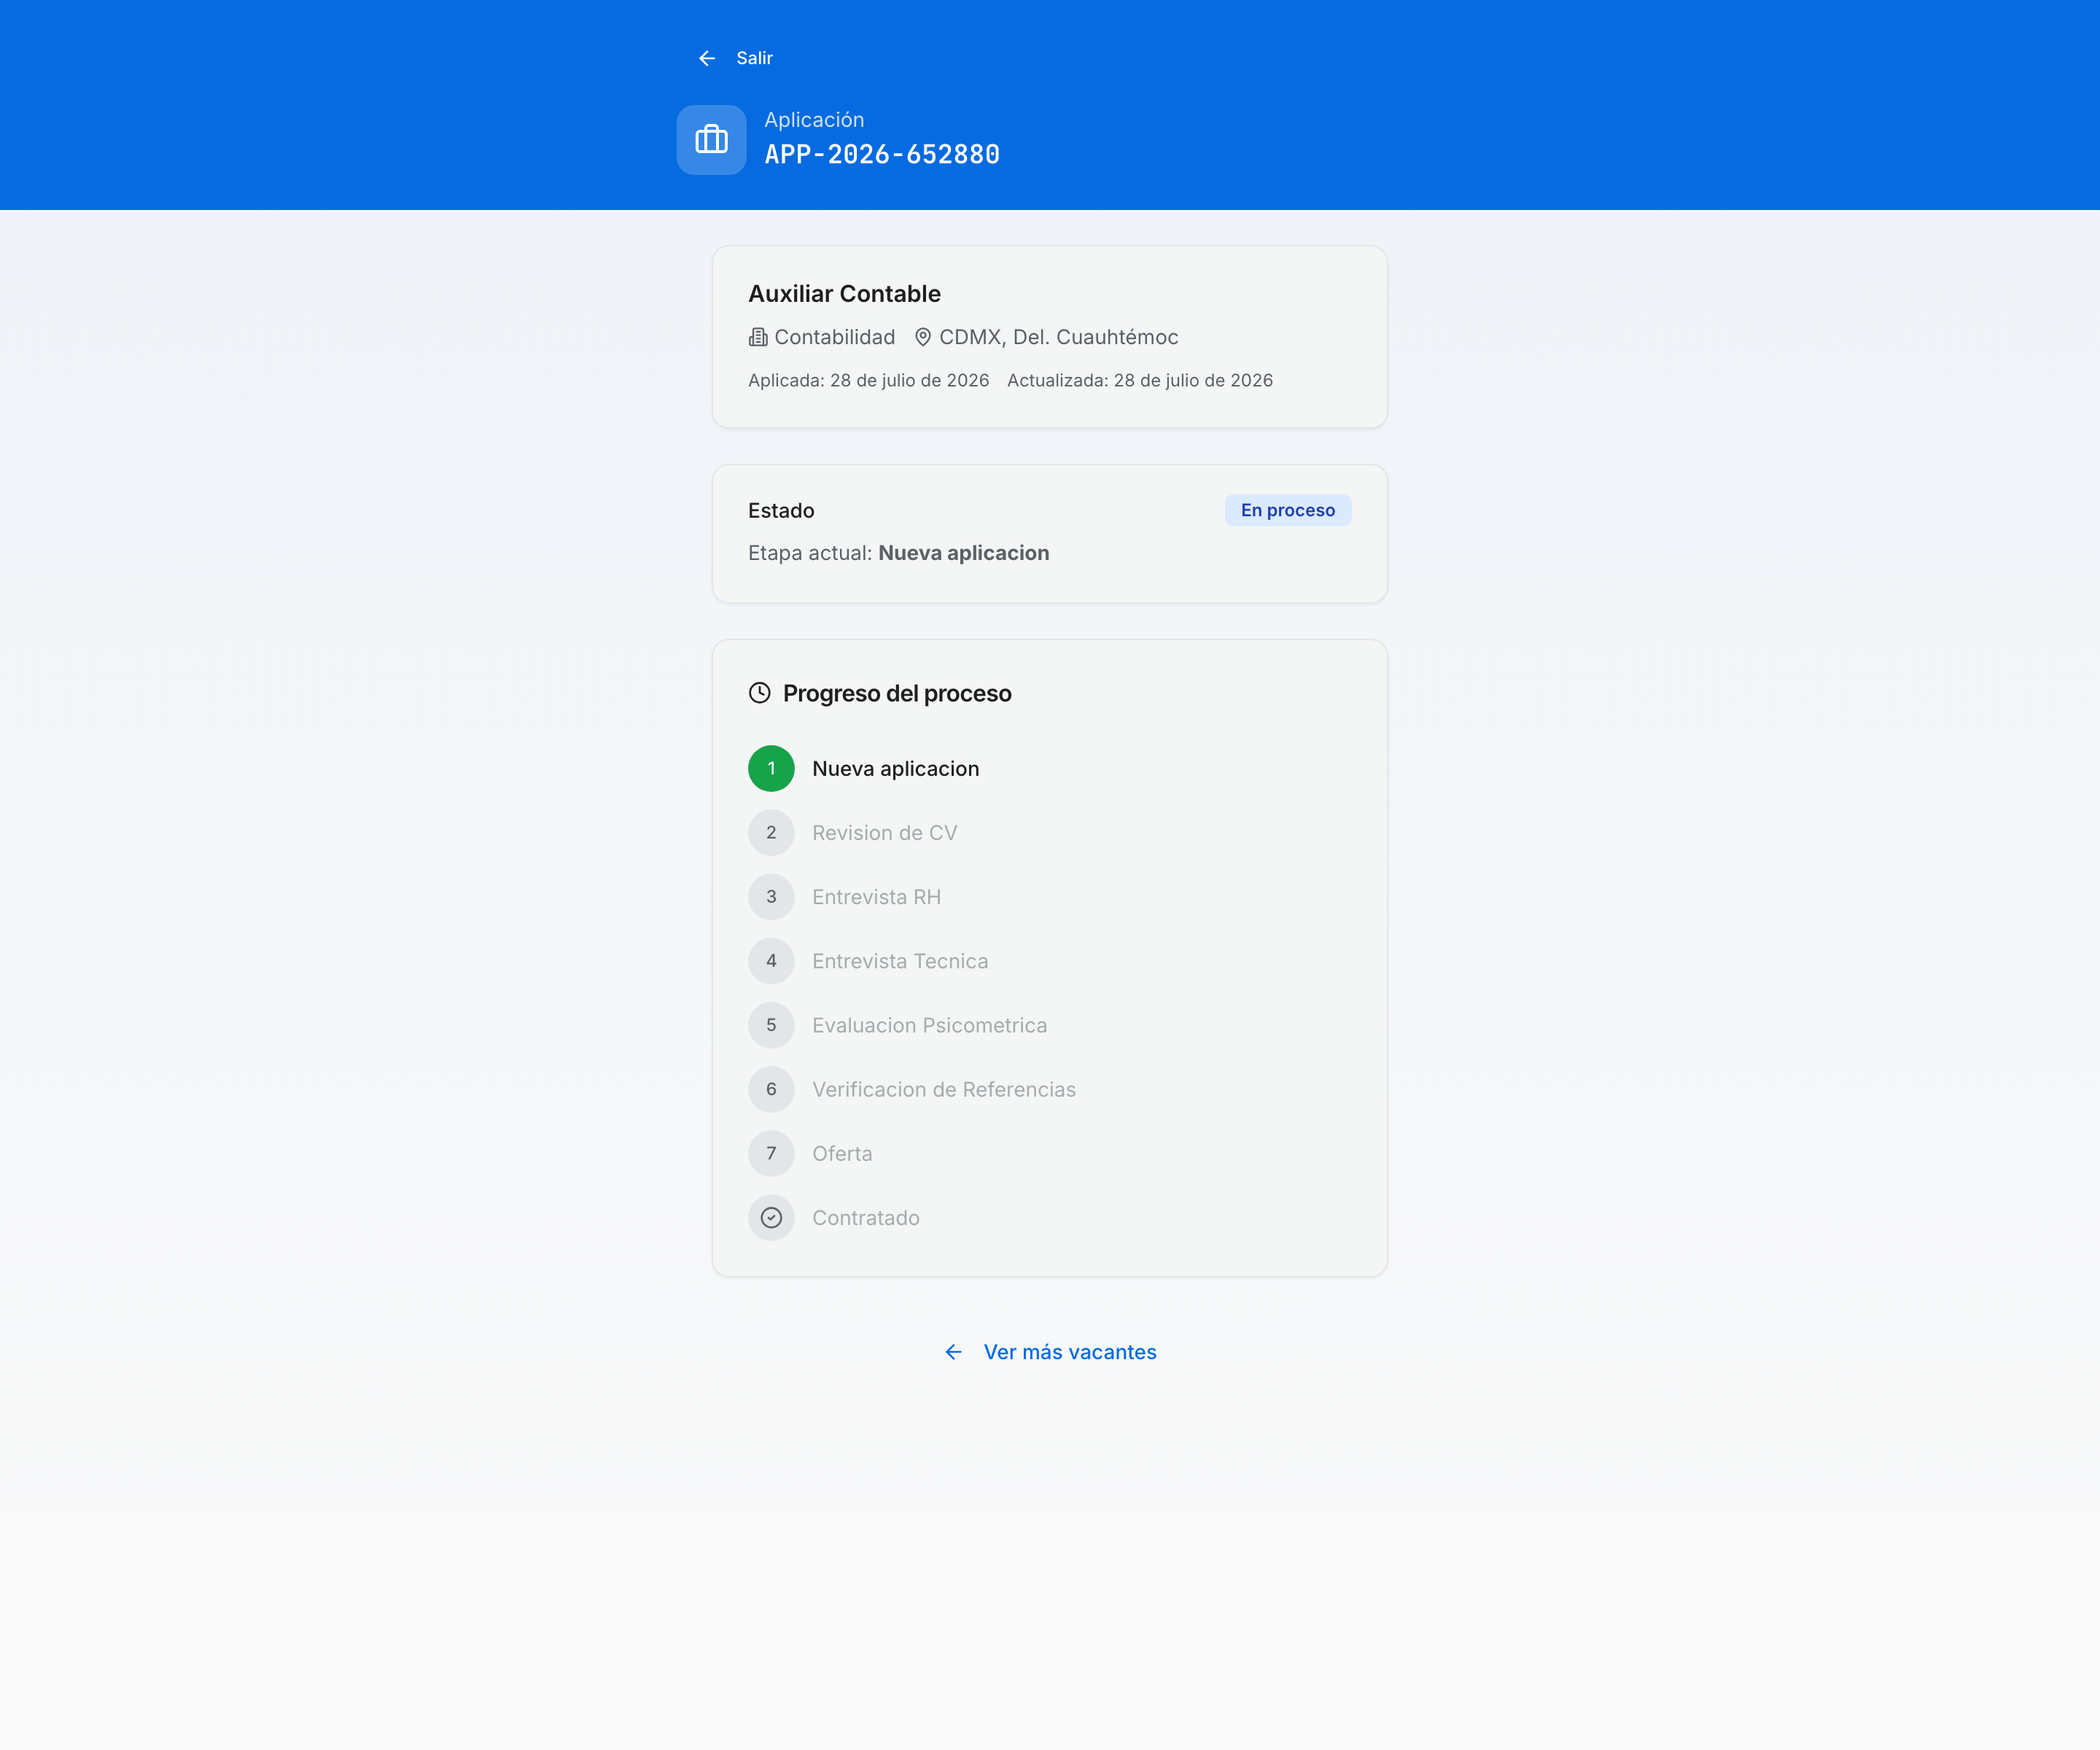Image resolution: width=2100 pixels, height=1750 pixels.
Task: Click the step 3 circle
Action: (771, 897)
